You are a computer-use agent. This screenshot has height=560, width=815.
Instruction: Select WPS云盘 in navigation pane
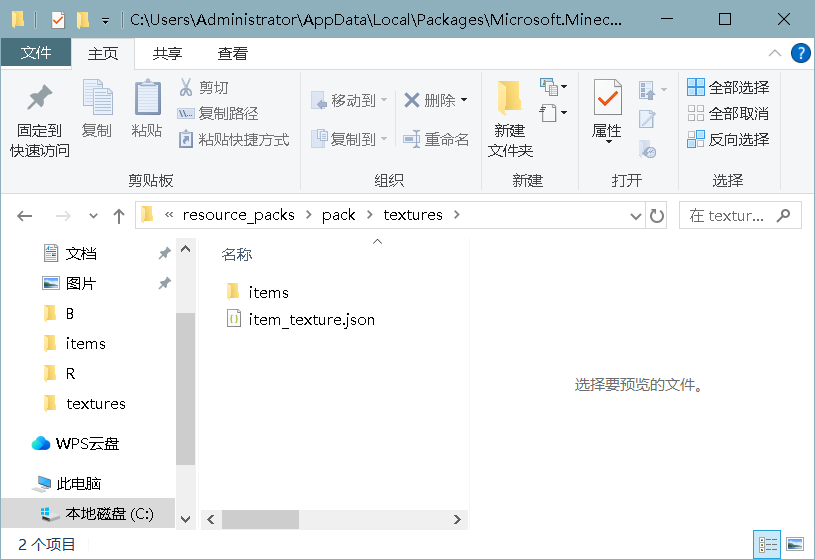click(x=88, y=444)
